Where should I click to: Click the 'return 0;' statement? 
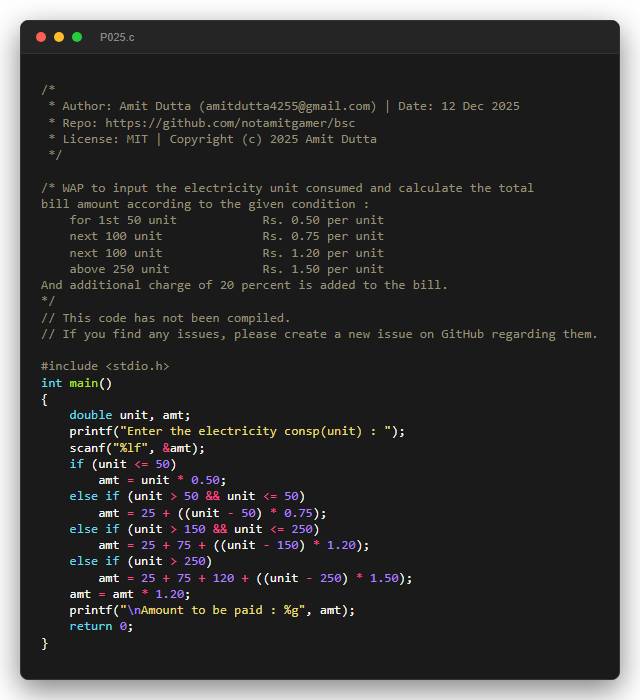coord(101,626)
